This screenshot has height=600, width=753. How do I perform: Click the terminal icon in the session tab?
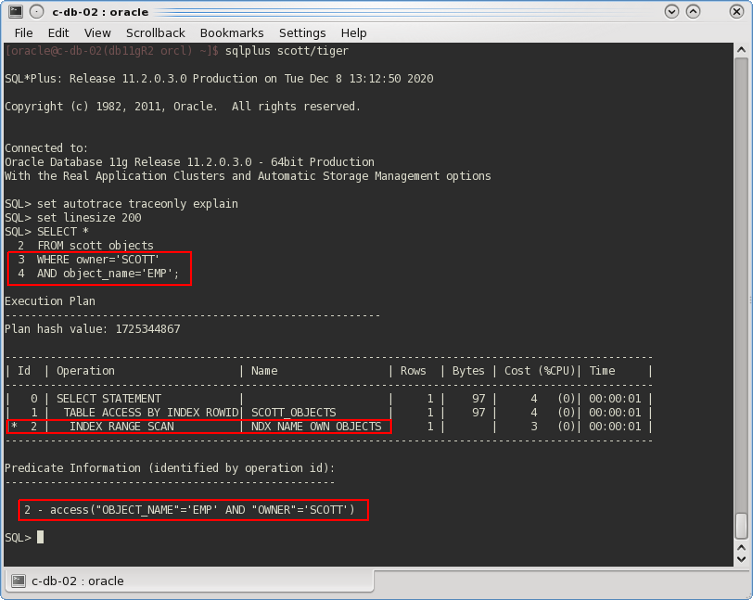pos(18,581)
